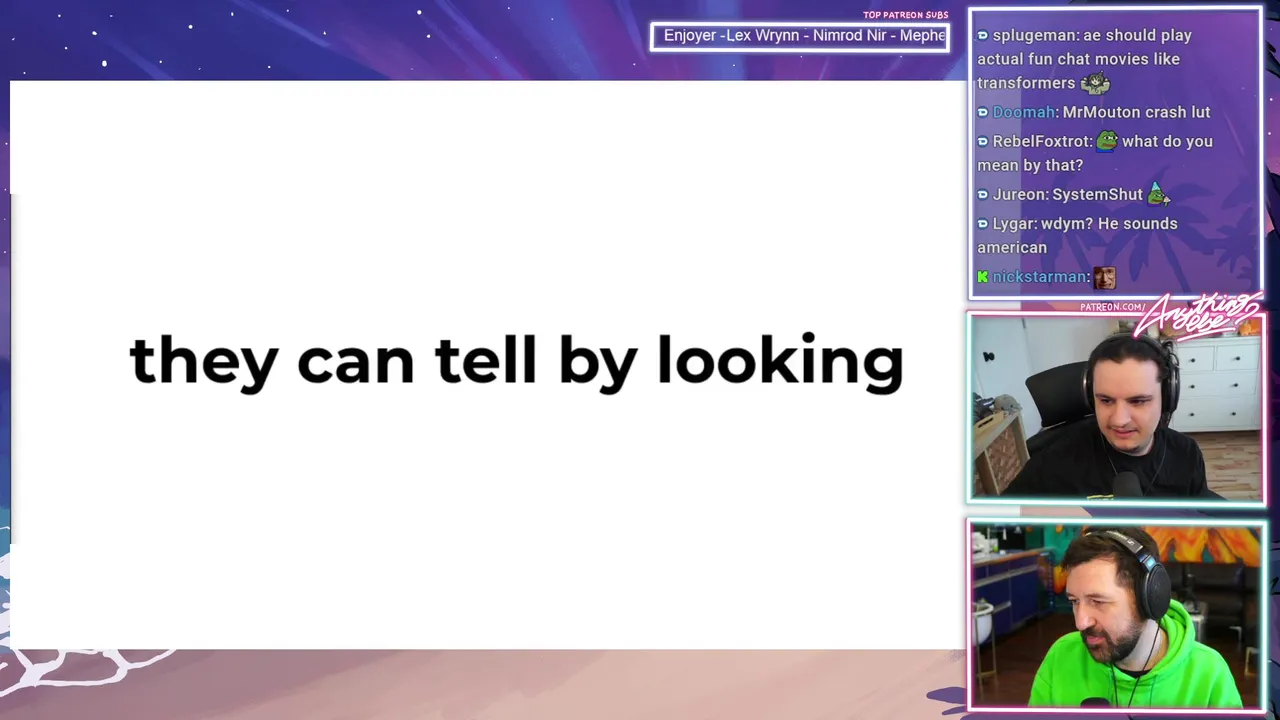This screenshot has height=720, width=1280.
Task: Click the chat badge before RebelFoxtrot
Action: point(982,141)
